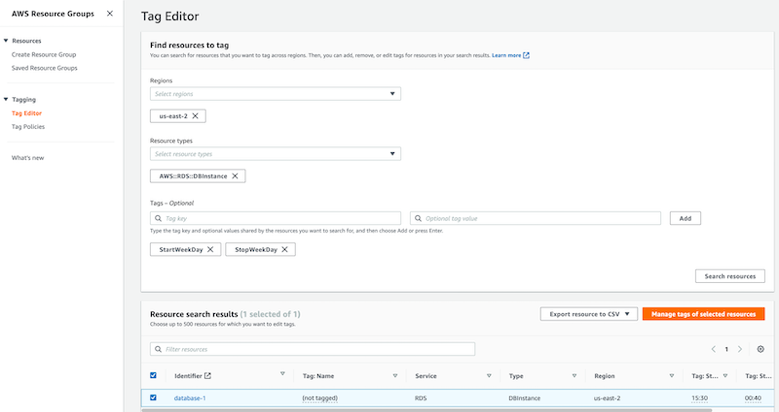
Task: Open Export resource to CSV dropdown
Action: 589,314
